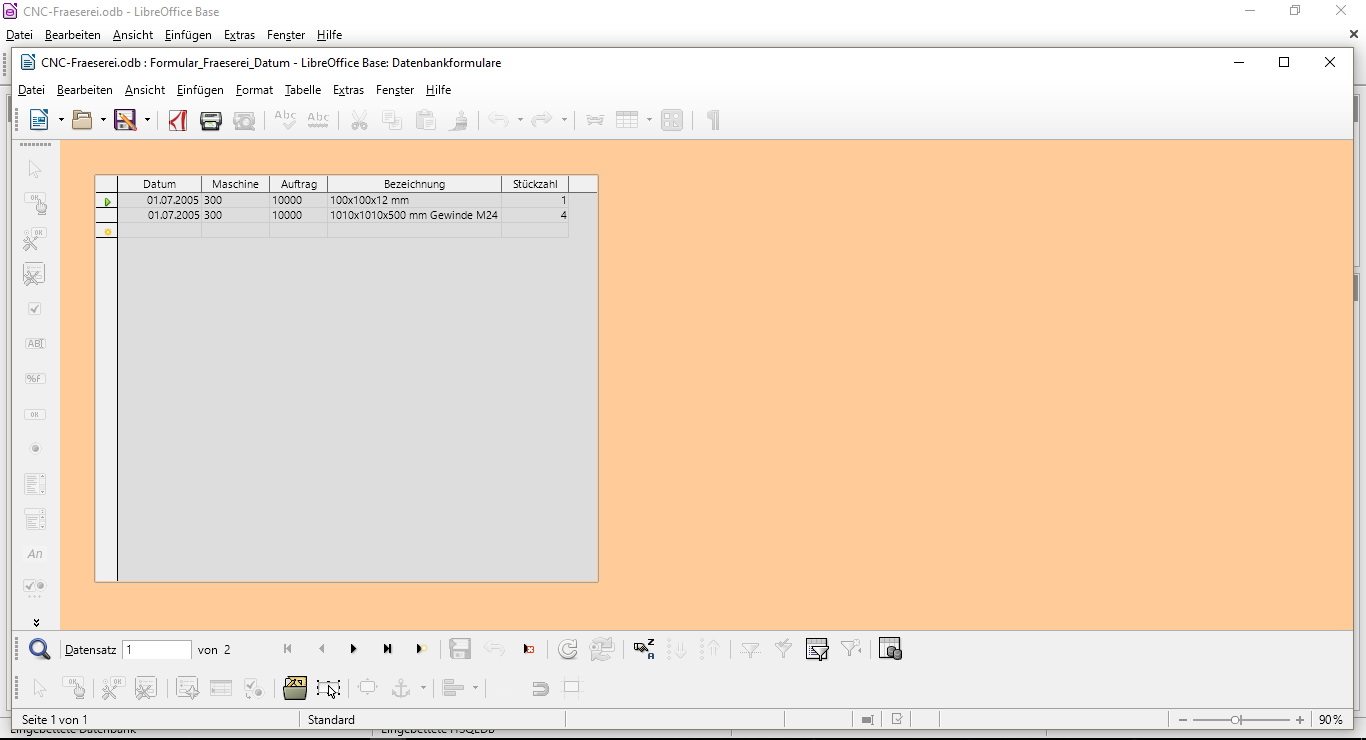1366x740 pixels.
Task: Click the Export as PDF icon
Action: pos(178,120)
